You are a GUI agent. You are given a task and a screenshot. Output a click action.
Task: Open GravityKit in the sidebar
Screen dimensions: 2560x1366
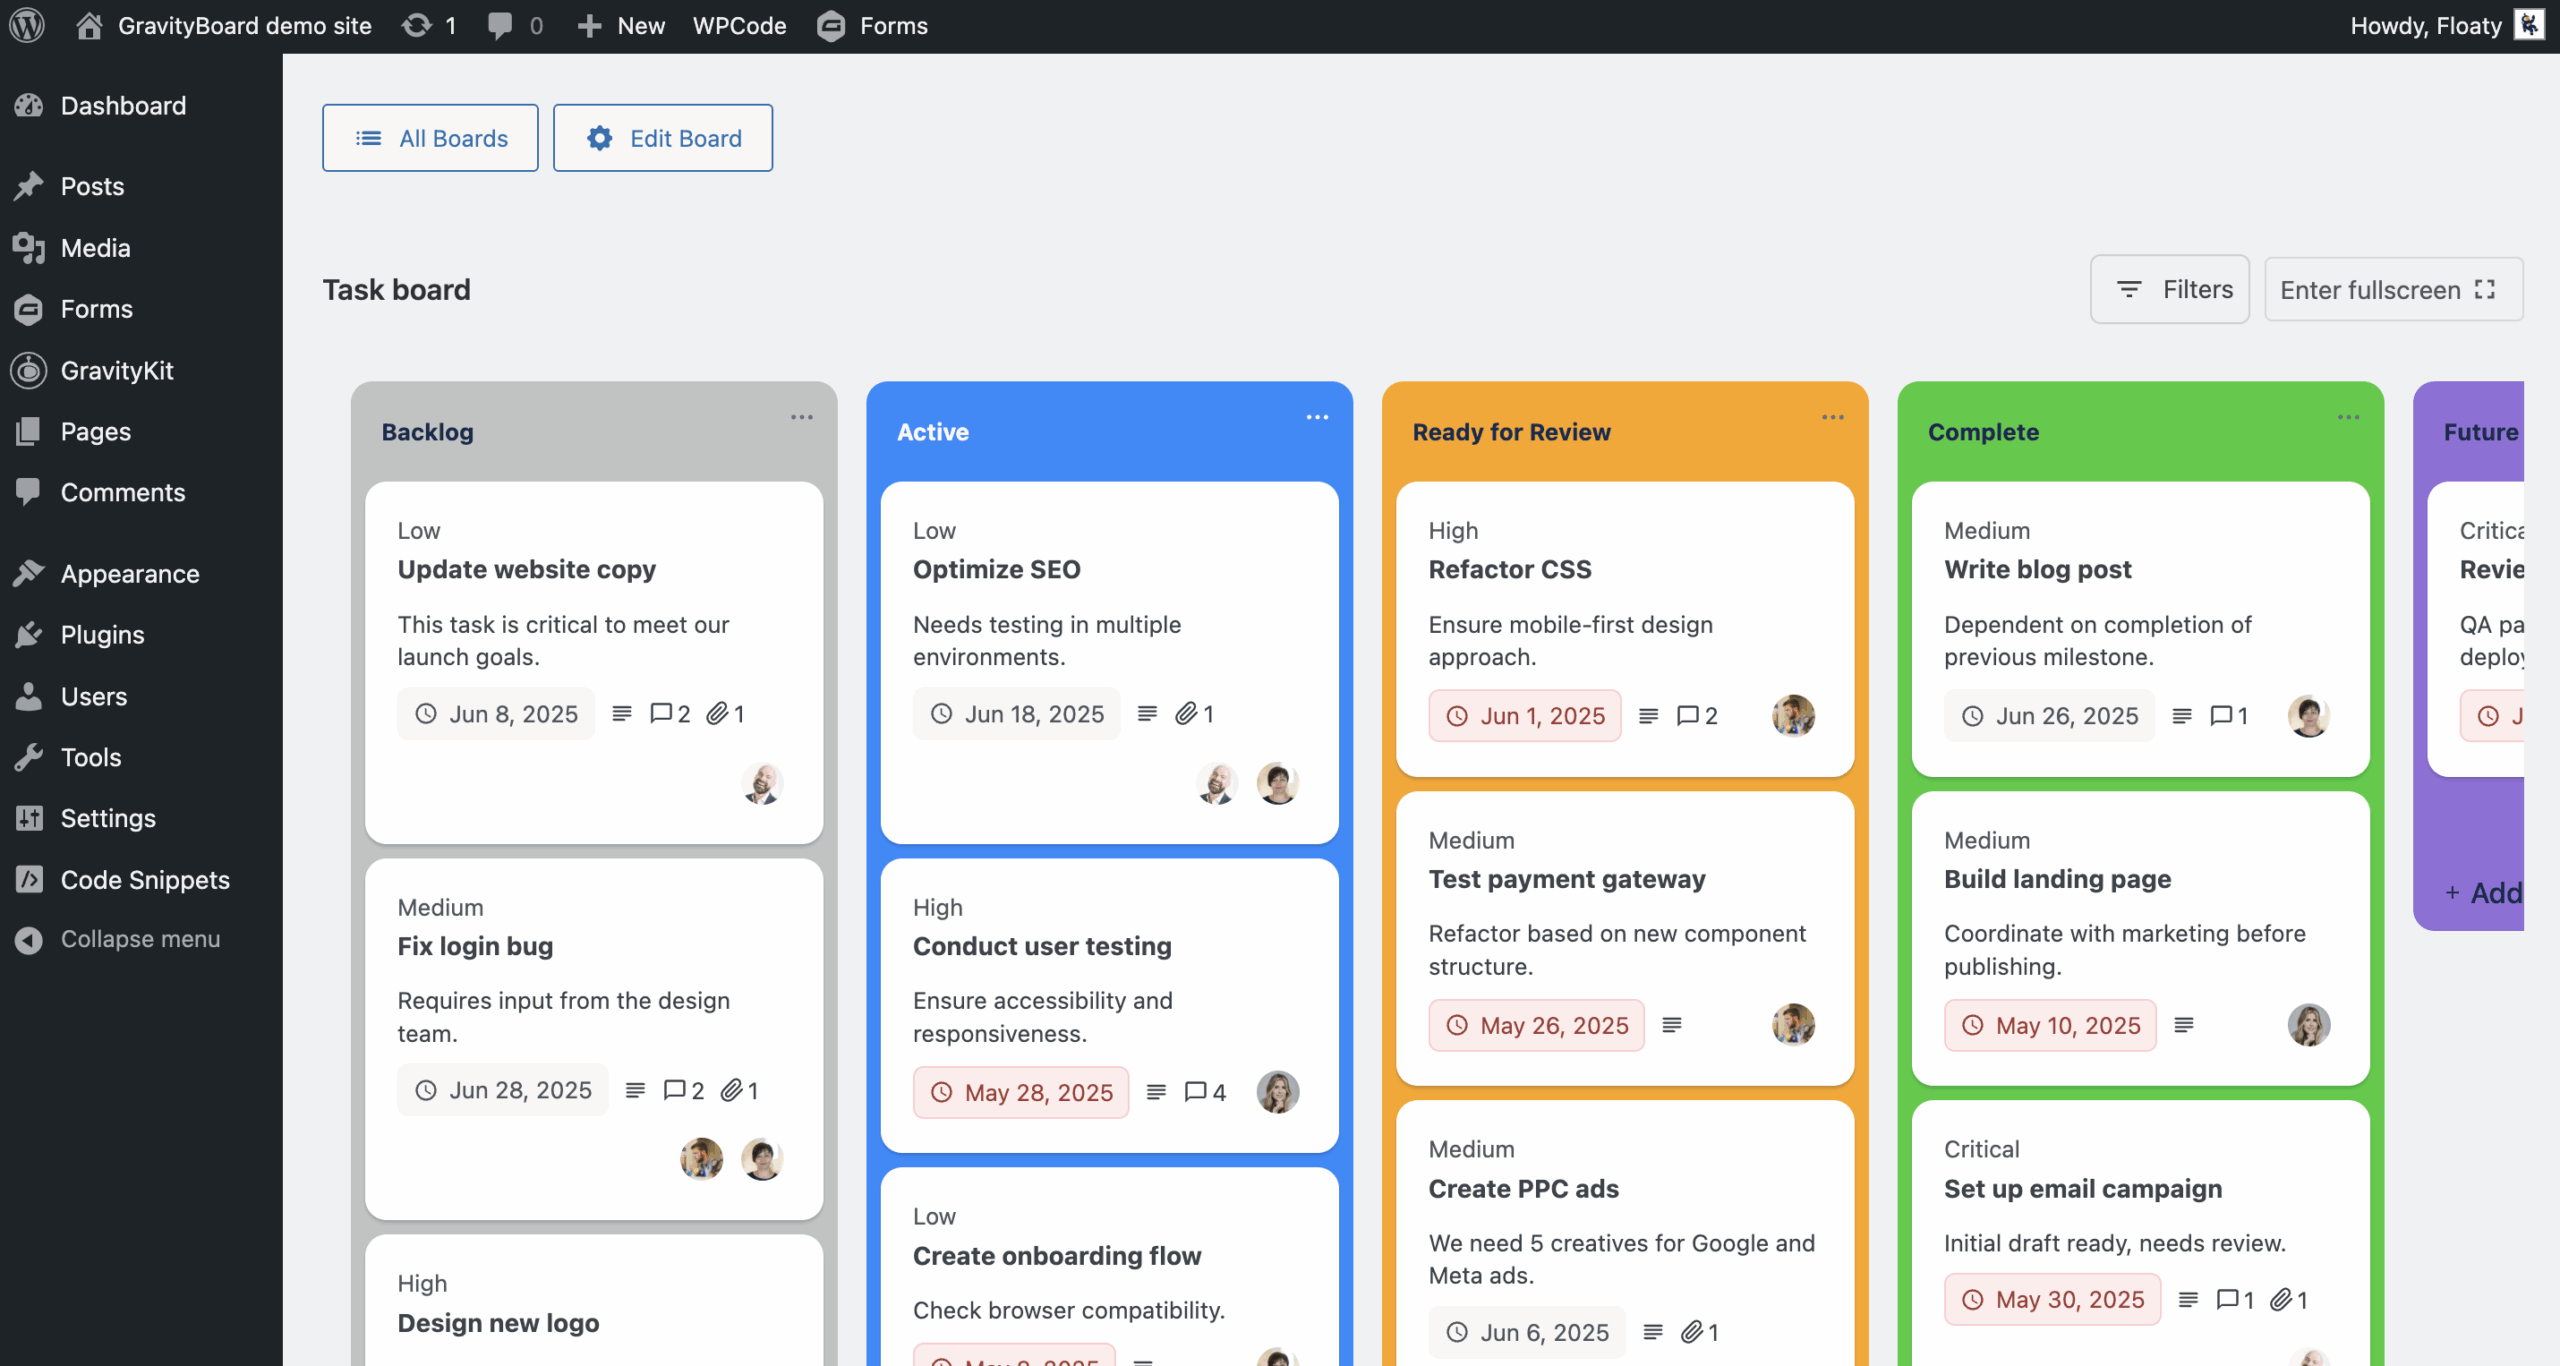coord(117,370)
